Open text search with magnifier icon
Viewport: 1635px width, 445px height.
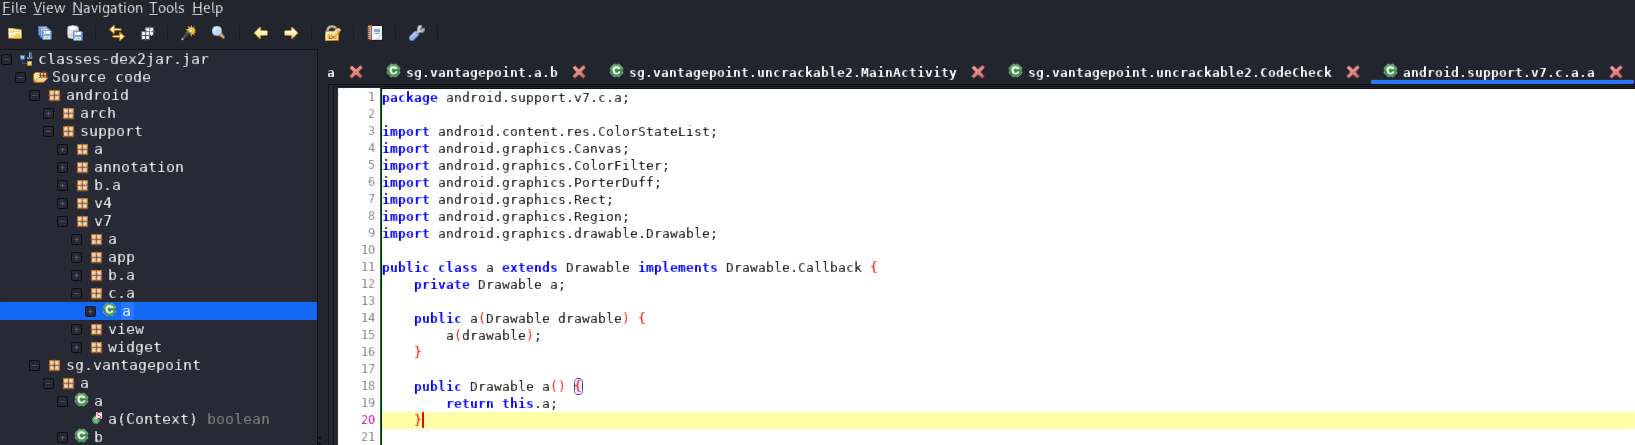pos(218,33)
